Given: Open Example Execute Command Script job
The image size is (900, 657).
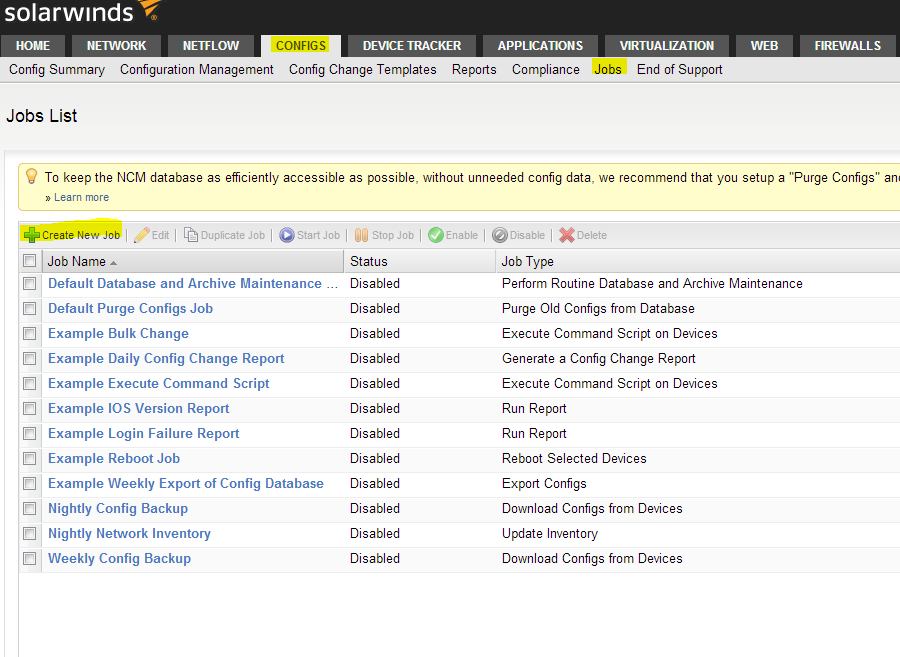Looking at the screenshot, I should 158,383.
